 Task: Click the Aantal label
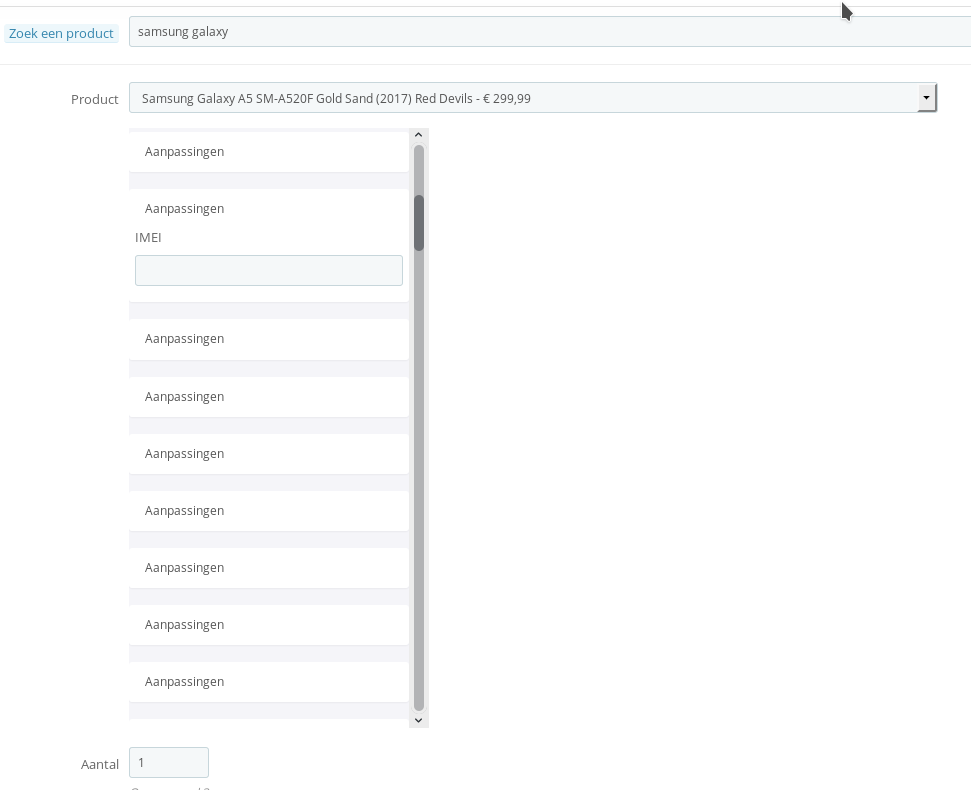pos(99,764)
